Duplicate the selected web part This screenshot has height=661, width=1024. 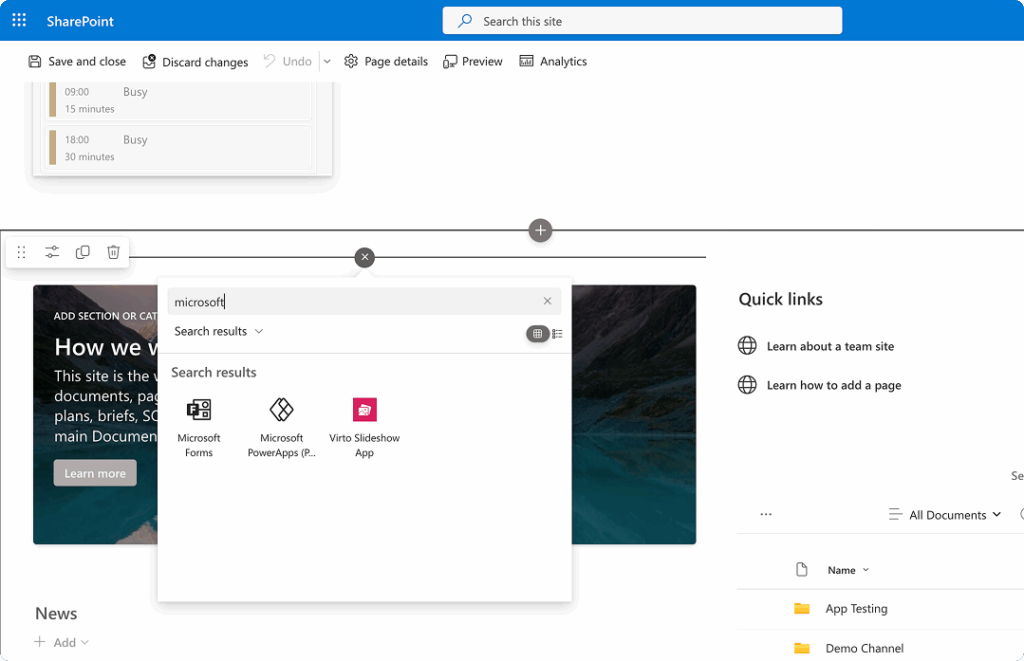83,252
